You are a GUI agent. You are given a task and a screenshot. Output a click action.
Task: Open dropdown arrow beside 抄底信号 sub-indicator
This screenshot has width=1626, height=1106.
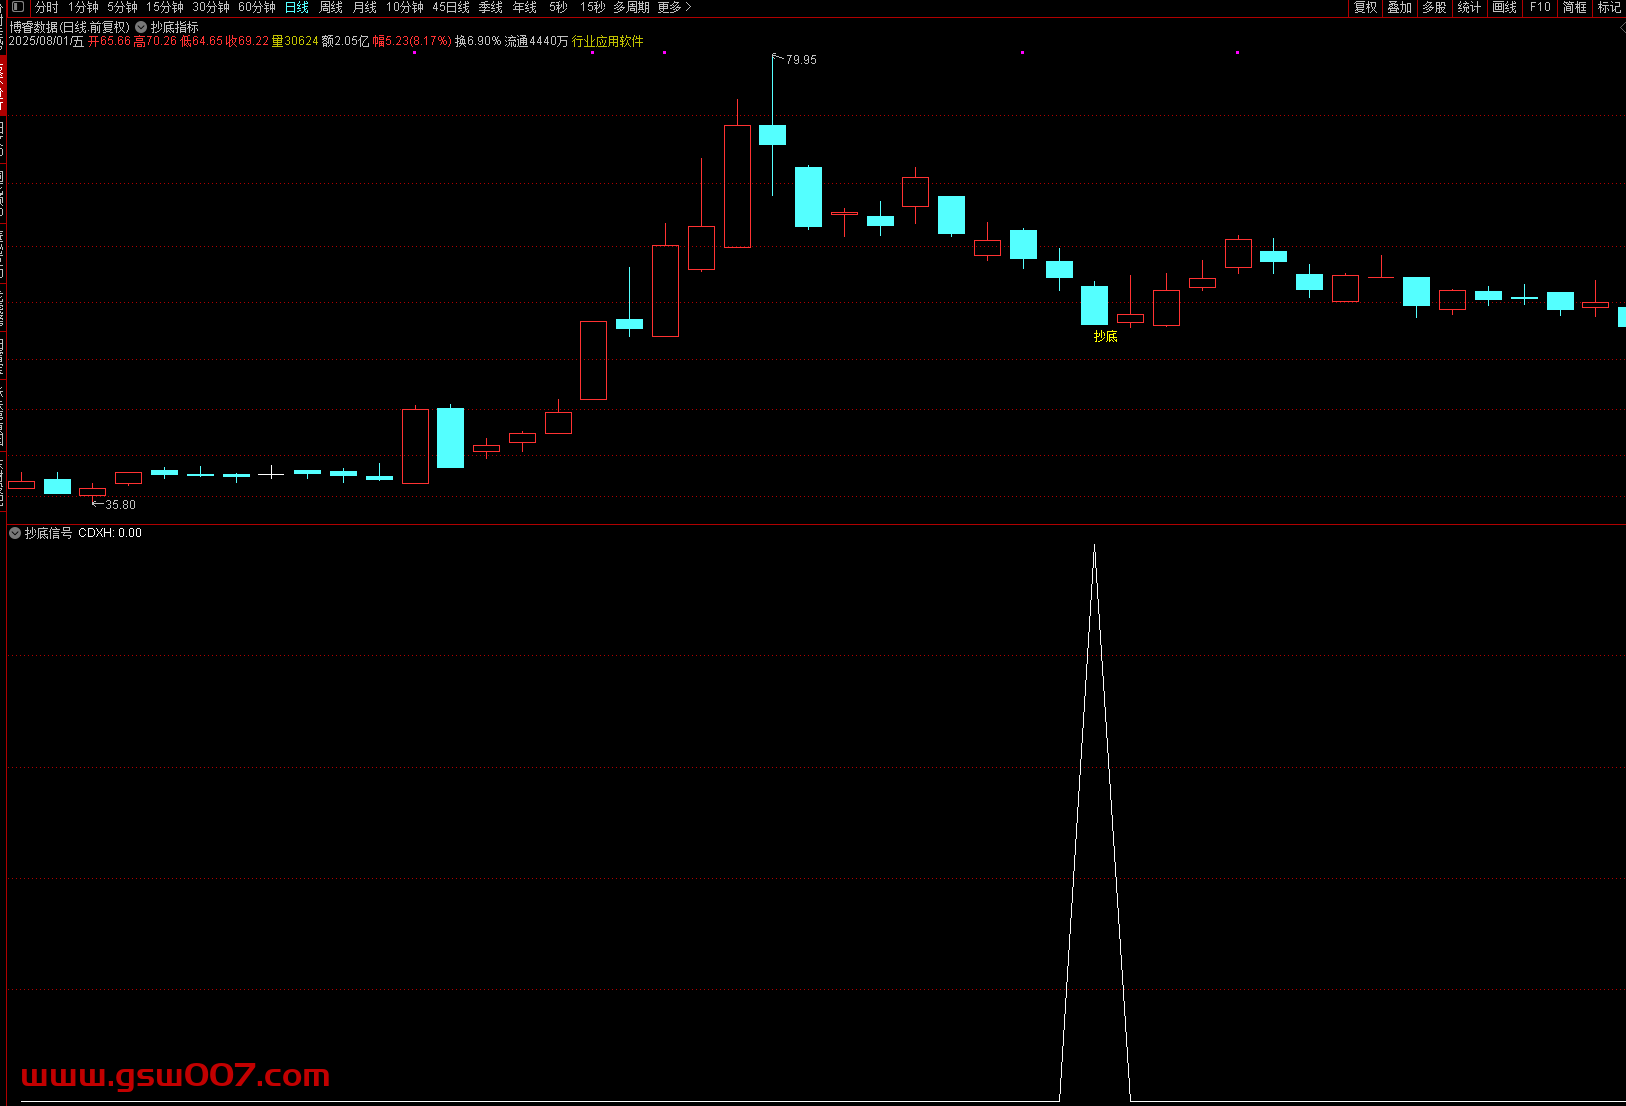[15, 533]
